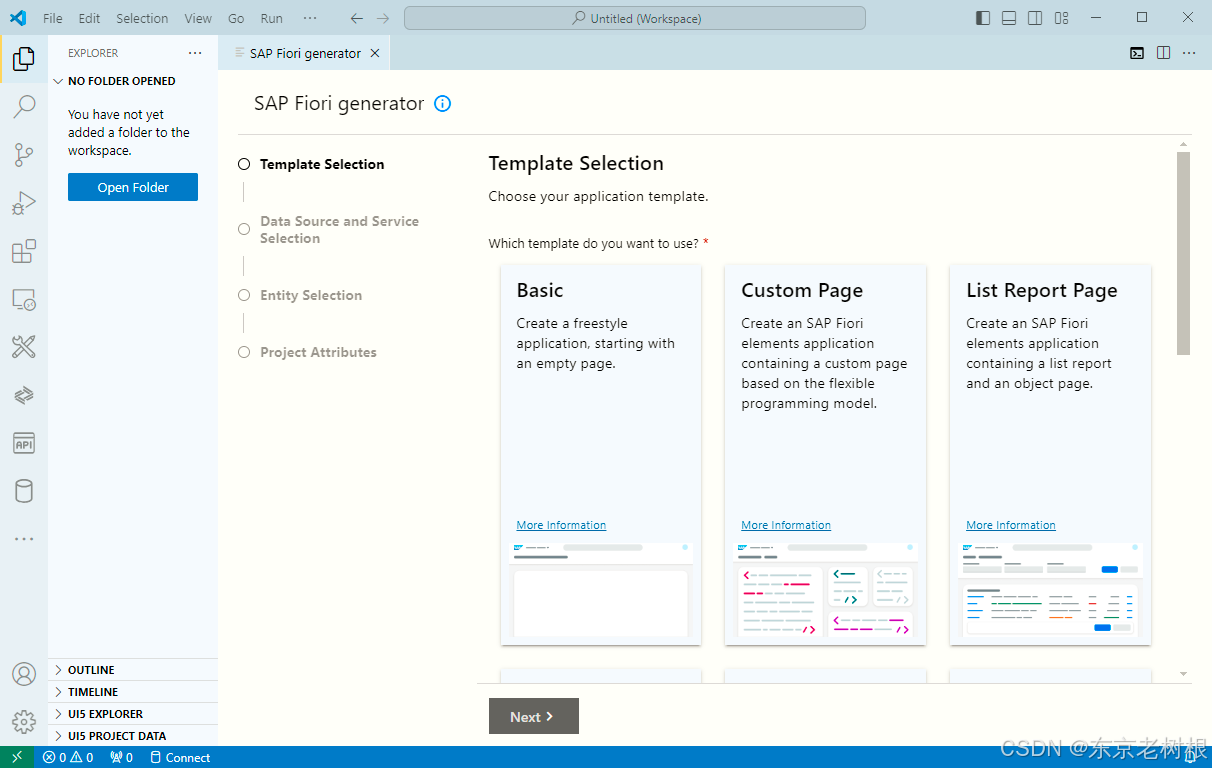
Task: Open the Manage gear icon
Action: pos(24,721)
